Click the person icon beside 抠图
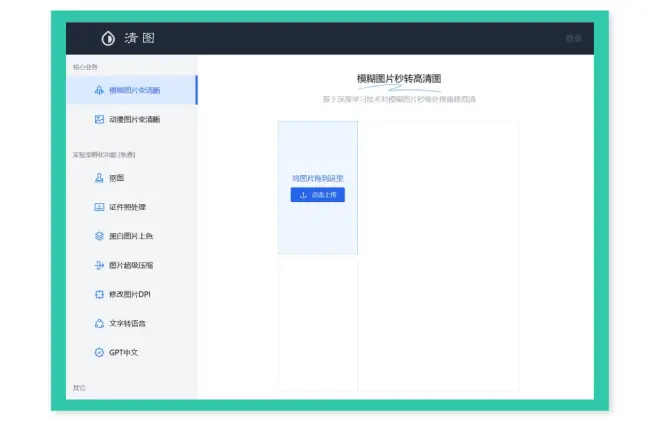 [x=99, y=178]
